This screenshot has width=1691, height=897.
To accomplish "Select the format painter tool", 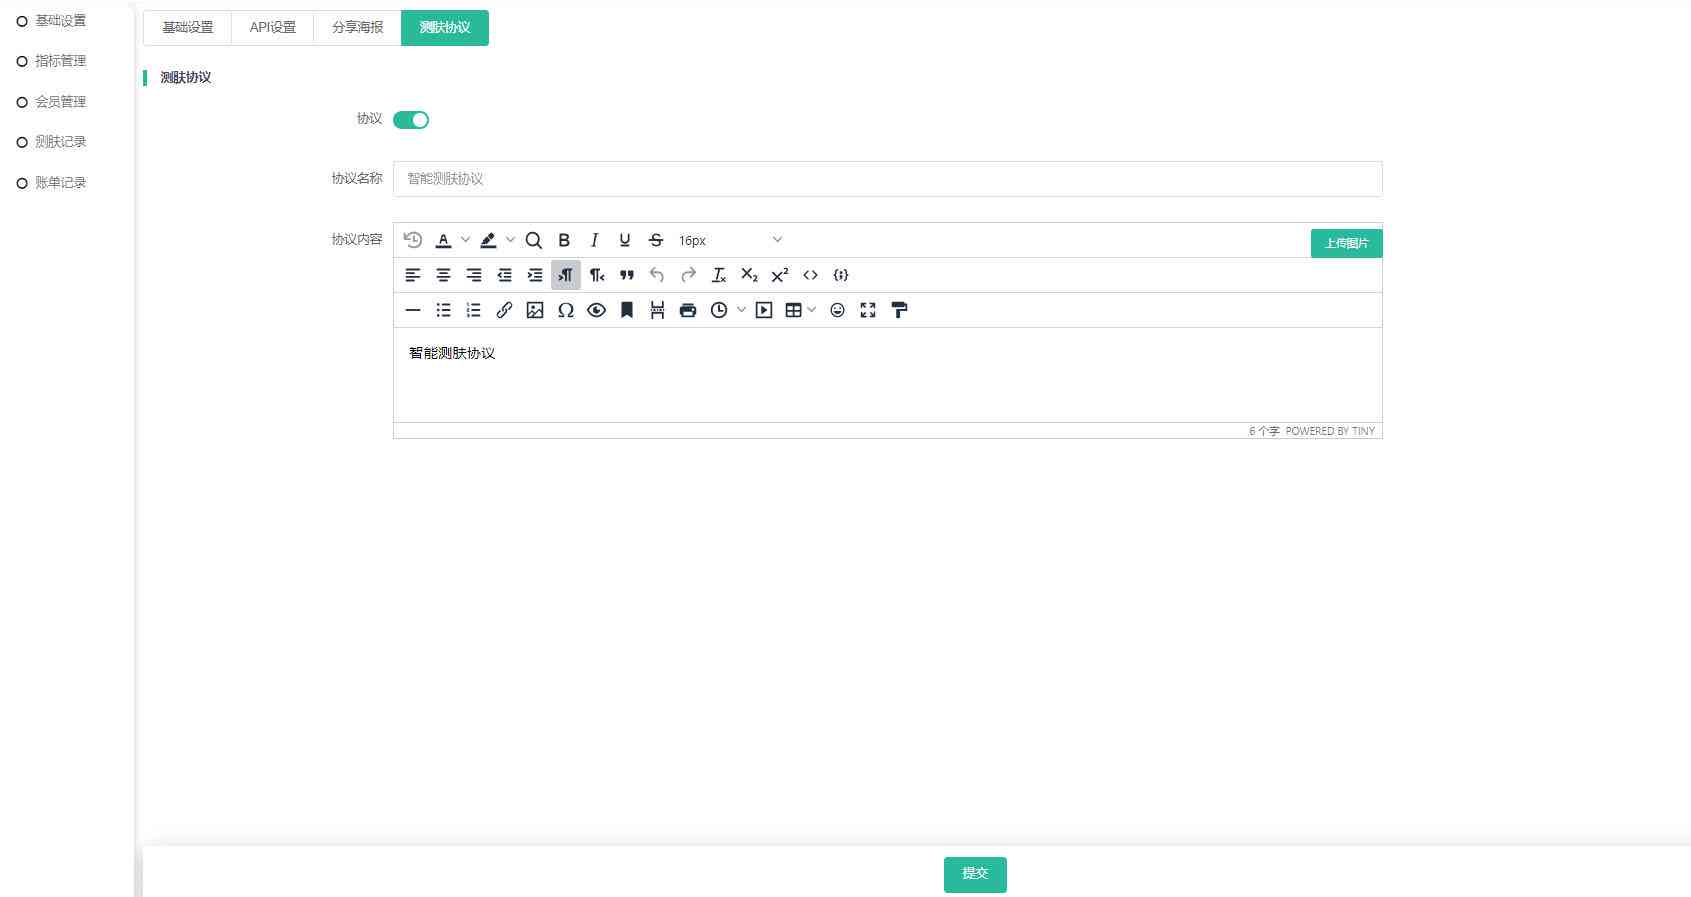I will (899, 310).
